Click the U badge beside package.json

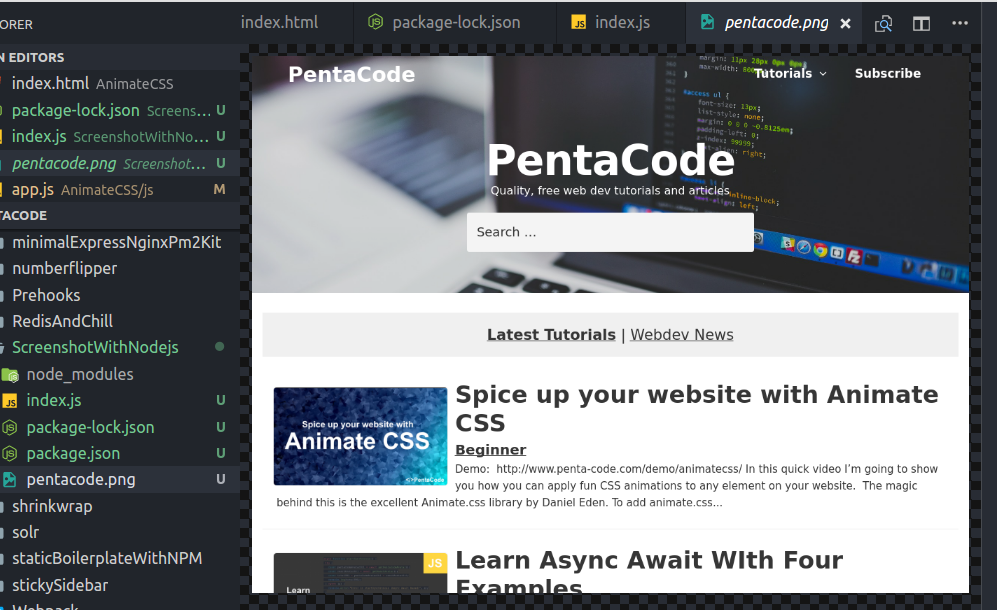pyautogui.click(x=221, y=454)
